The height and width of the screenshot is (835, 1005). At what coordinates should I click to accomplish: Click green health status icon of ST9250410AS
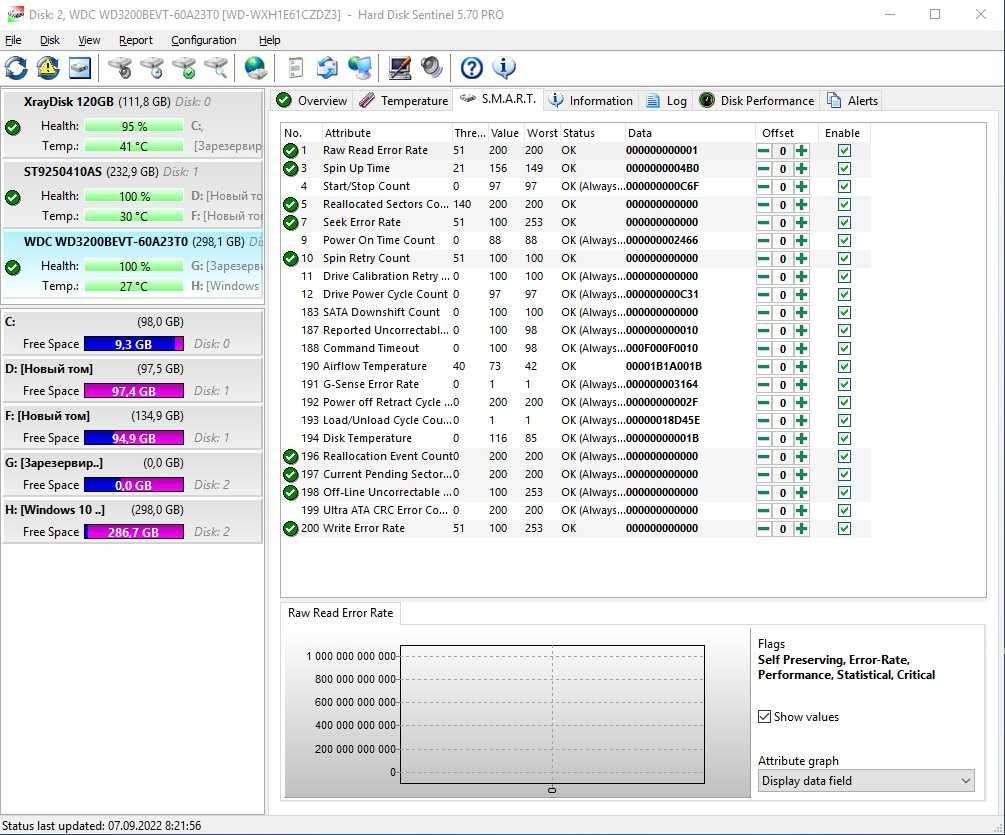click(13, 197)
